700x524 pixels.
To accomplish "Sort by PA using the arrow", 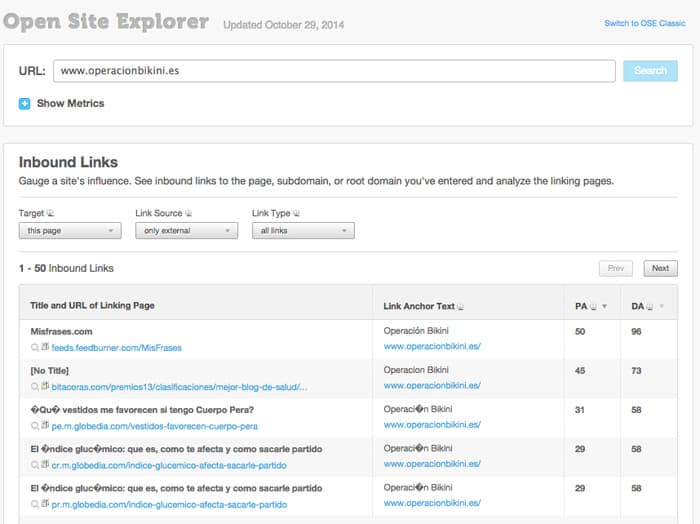I will (x=604, y=306).
